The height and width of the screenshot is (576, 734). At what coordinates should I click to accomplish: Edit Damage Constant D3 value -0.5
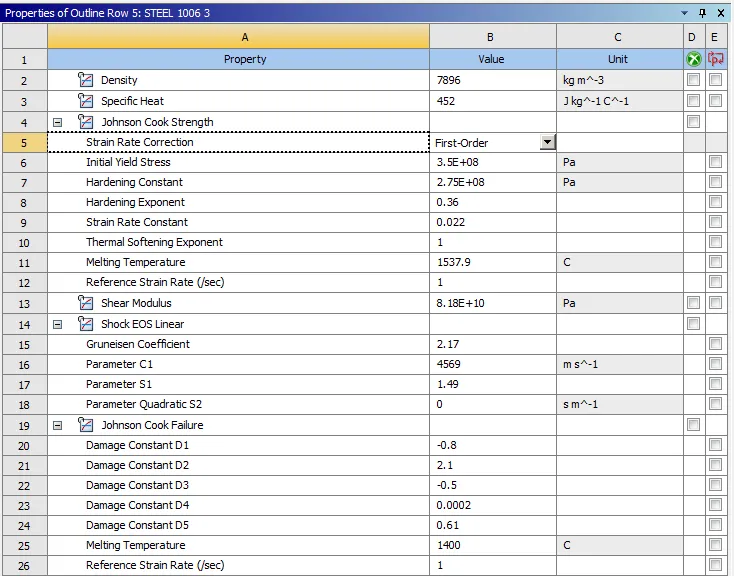click(x=493, y=485)
